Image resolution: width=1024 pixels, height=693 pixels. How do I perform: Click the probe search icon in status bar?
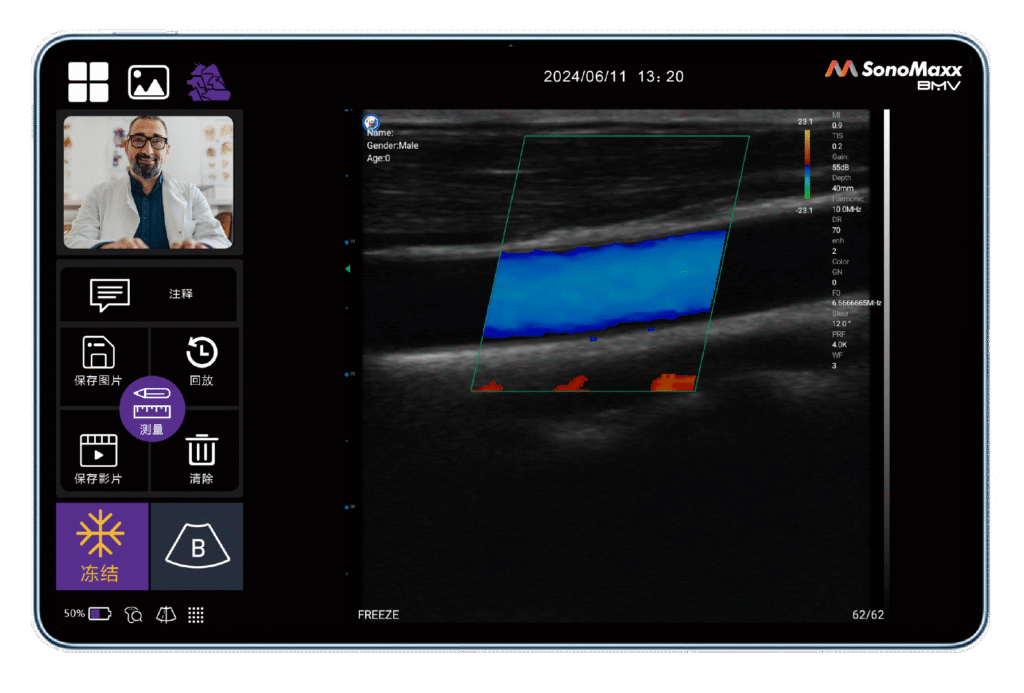pyautogui.click(x=134, y=615)
